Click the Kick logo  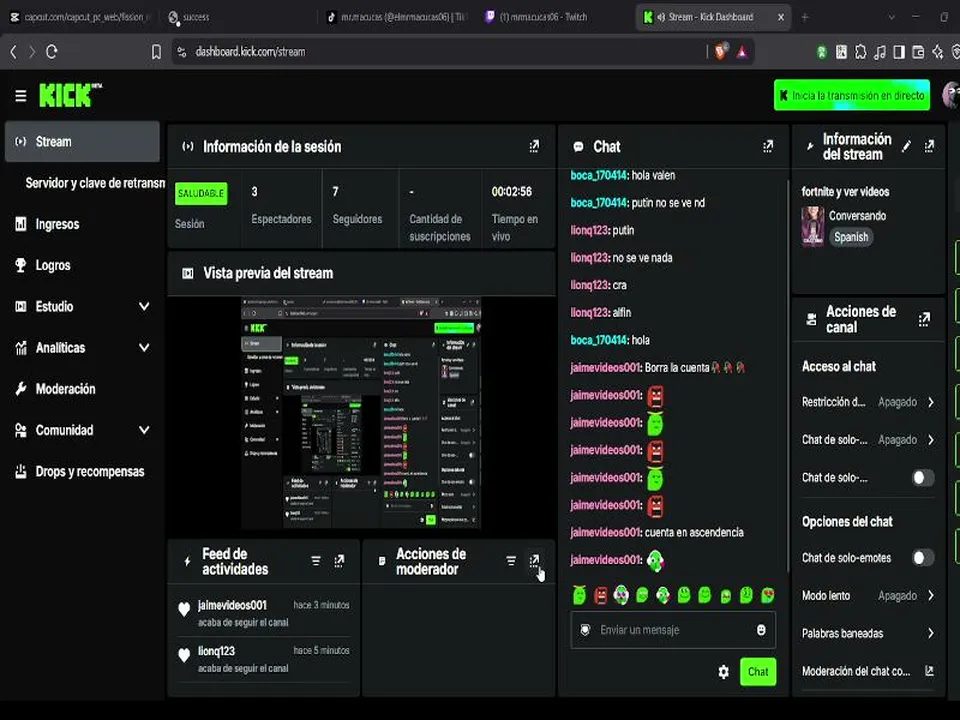(x=70, y=95)
